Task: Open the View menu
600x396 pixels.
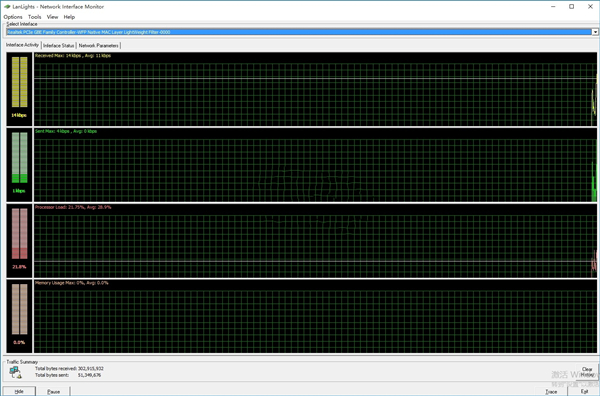Action: point(52,17)
